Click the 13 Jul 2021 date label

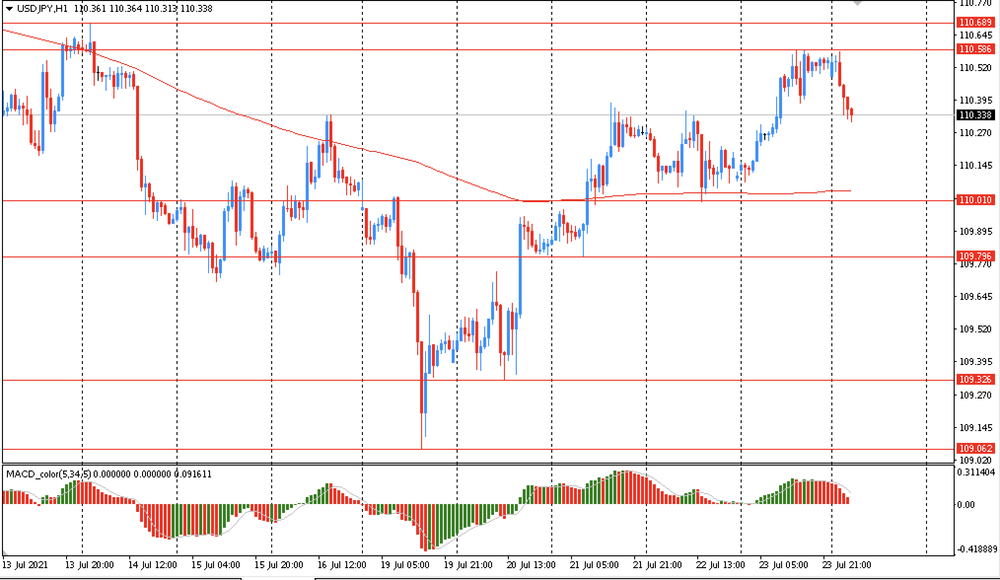click(x=24, y=565)
